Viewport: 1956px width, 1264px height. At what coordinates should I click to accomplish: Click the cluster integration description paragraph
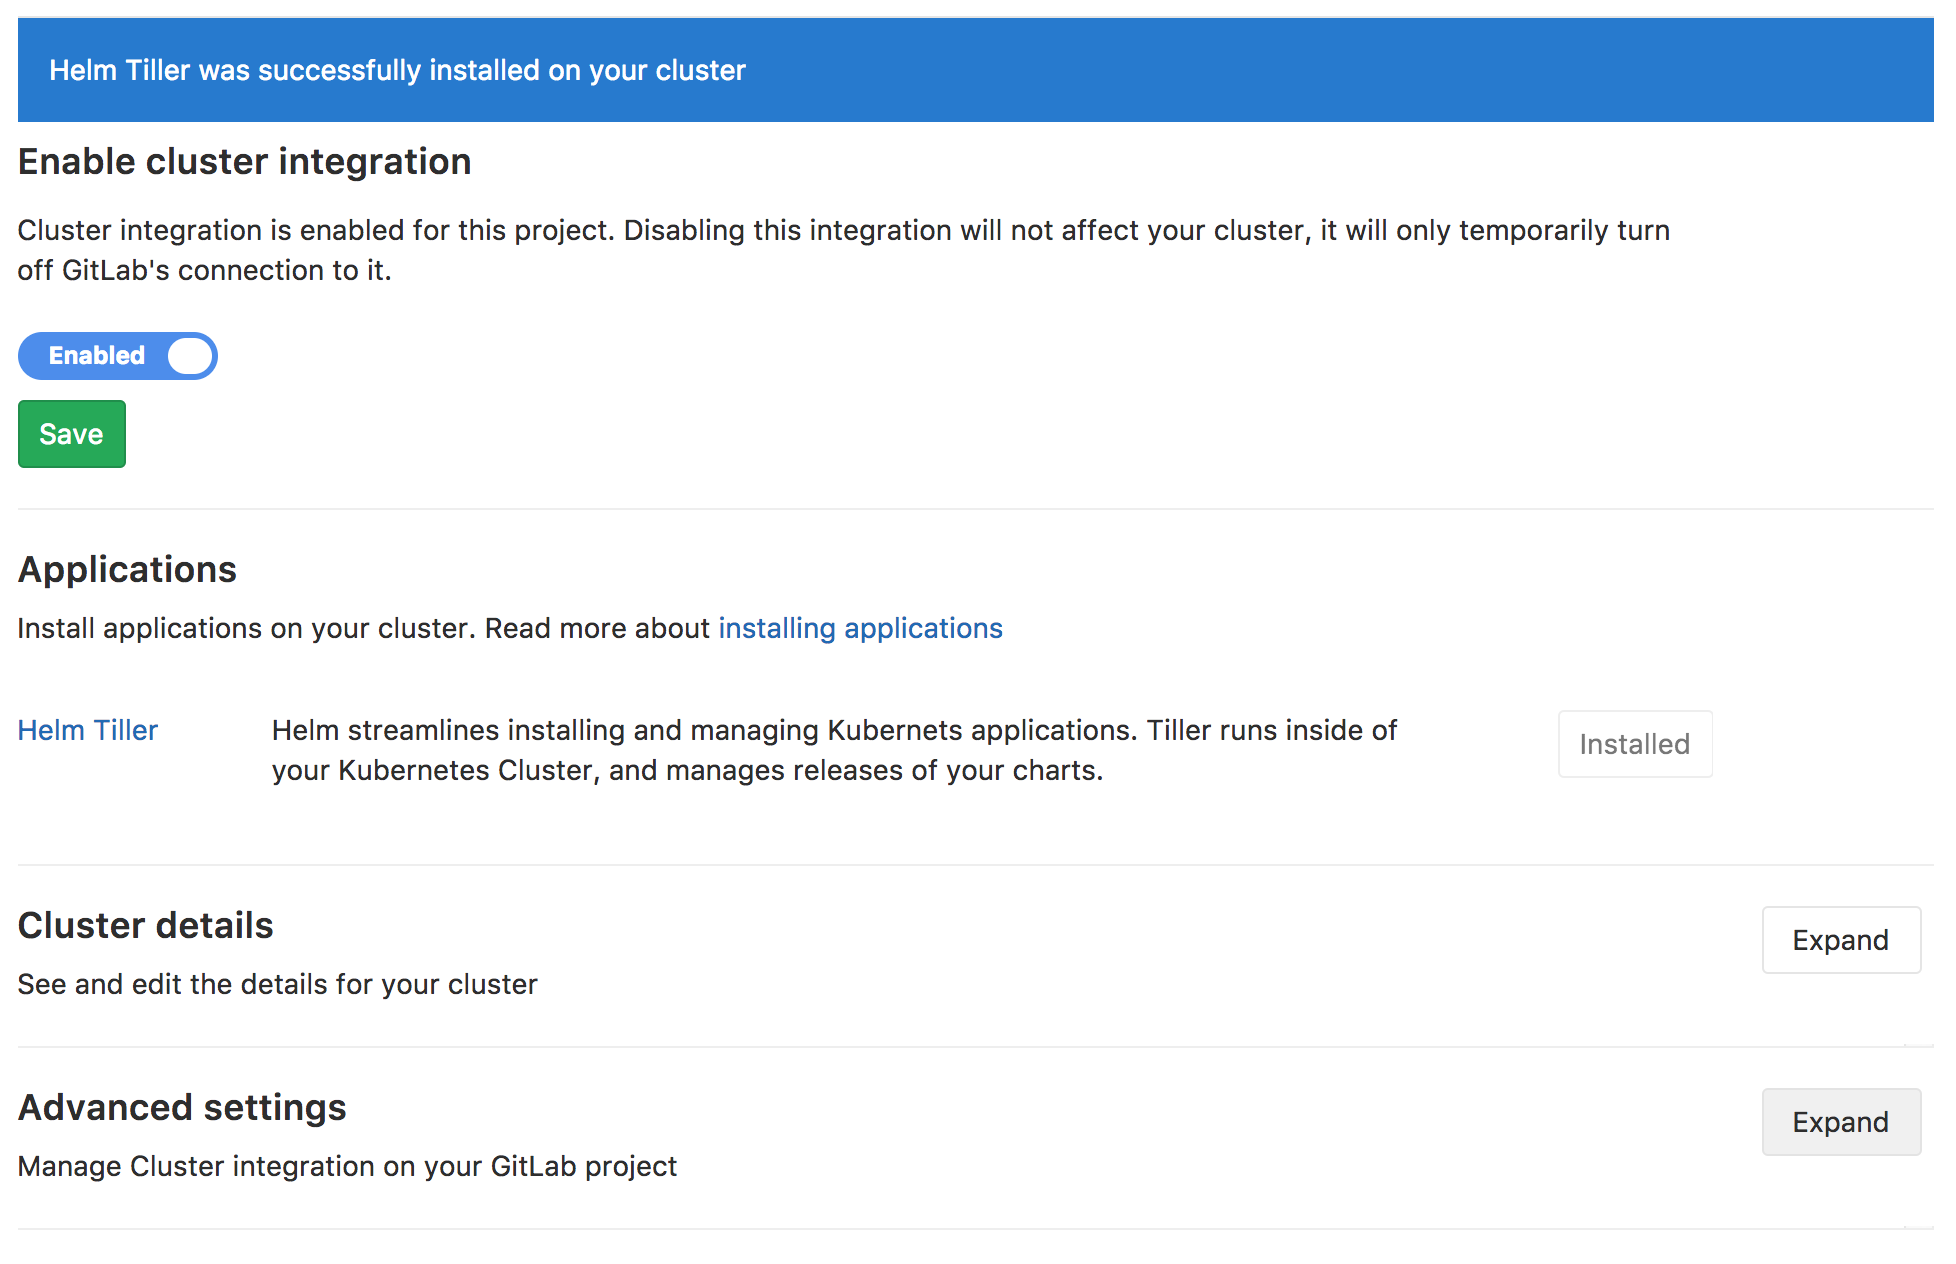[x=842, y=250]
